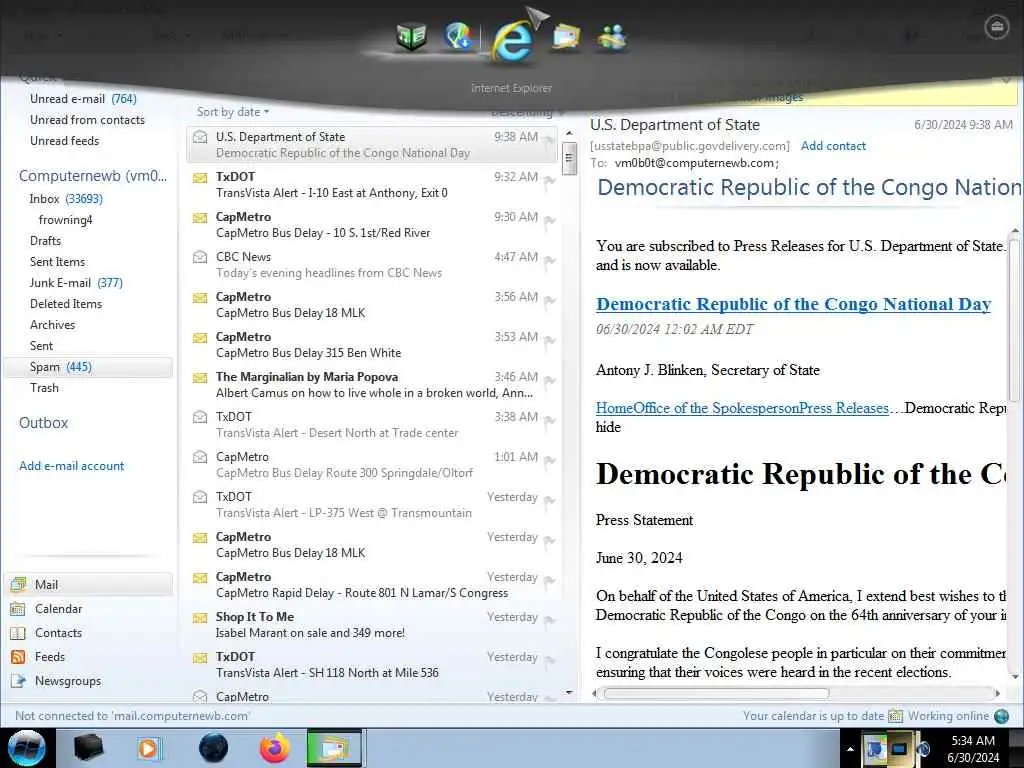1024x768 pixels.
Task: Open the Unread e-mail quick view
Action: pos(83,99)
